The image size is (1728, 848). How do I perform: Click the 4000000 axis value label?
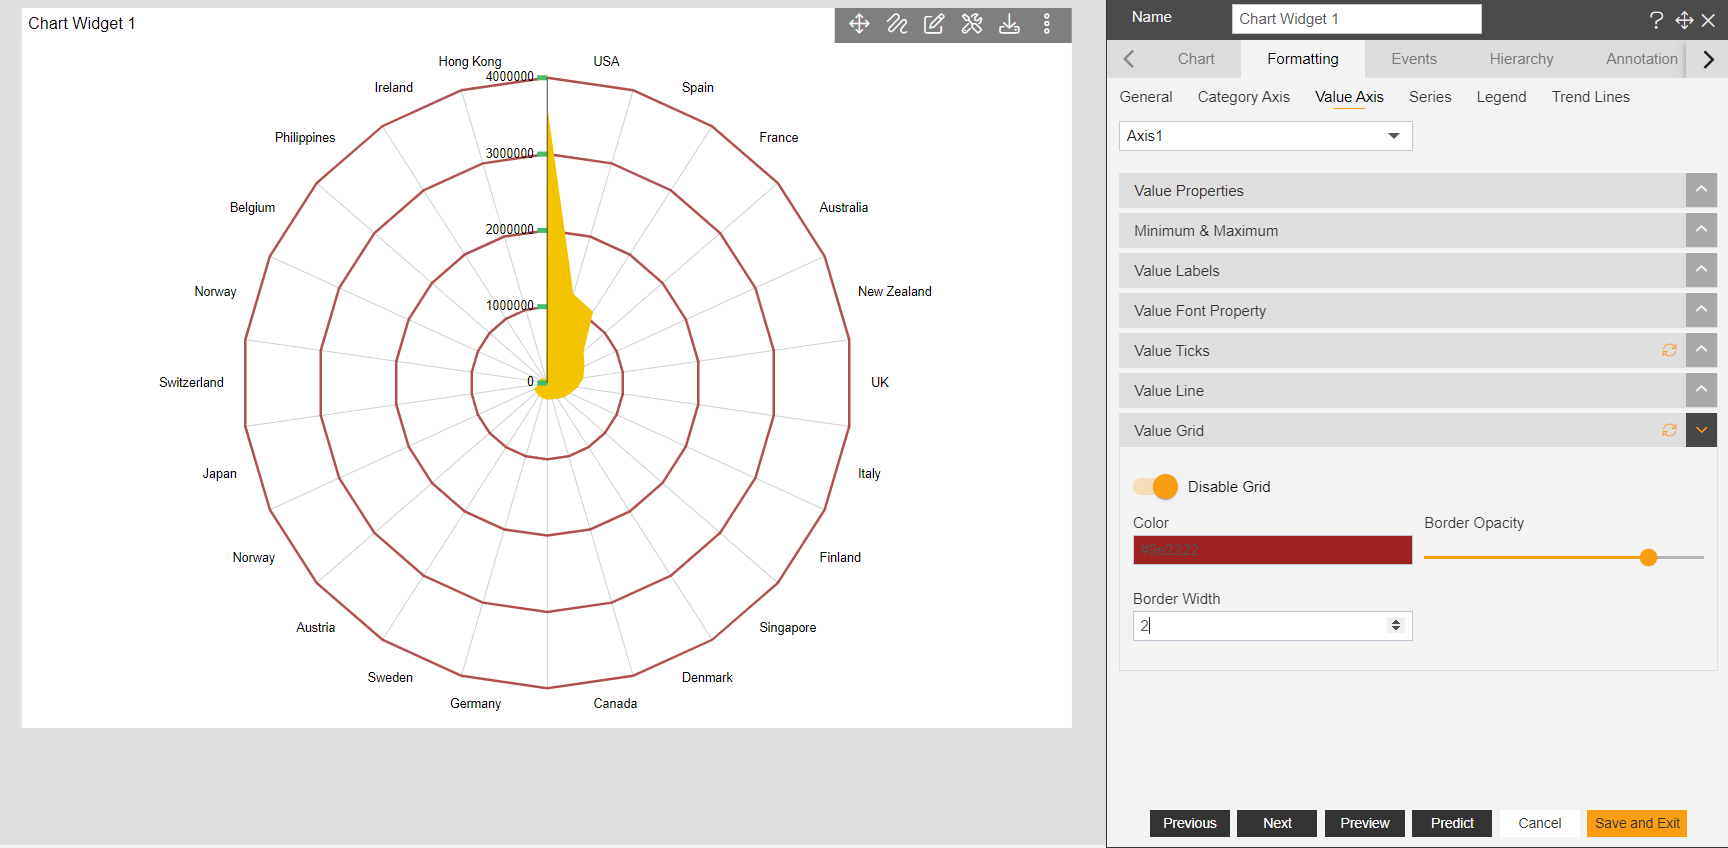[x=510, y=77]
